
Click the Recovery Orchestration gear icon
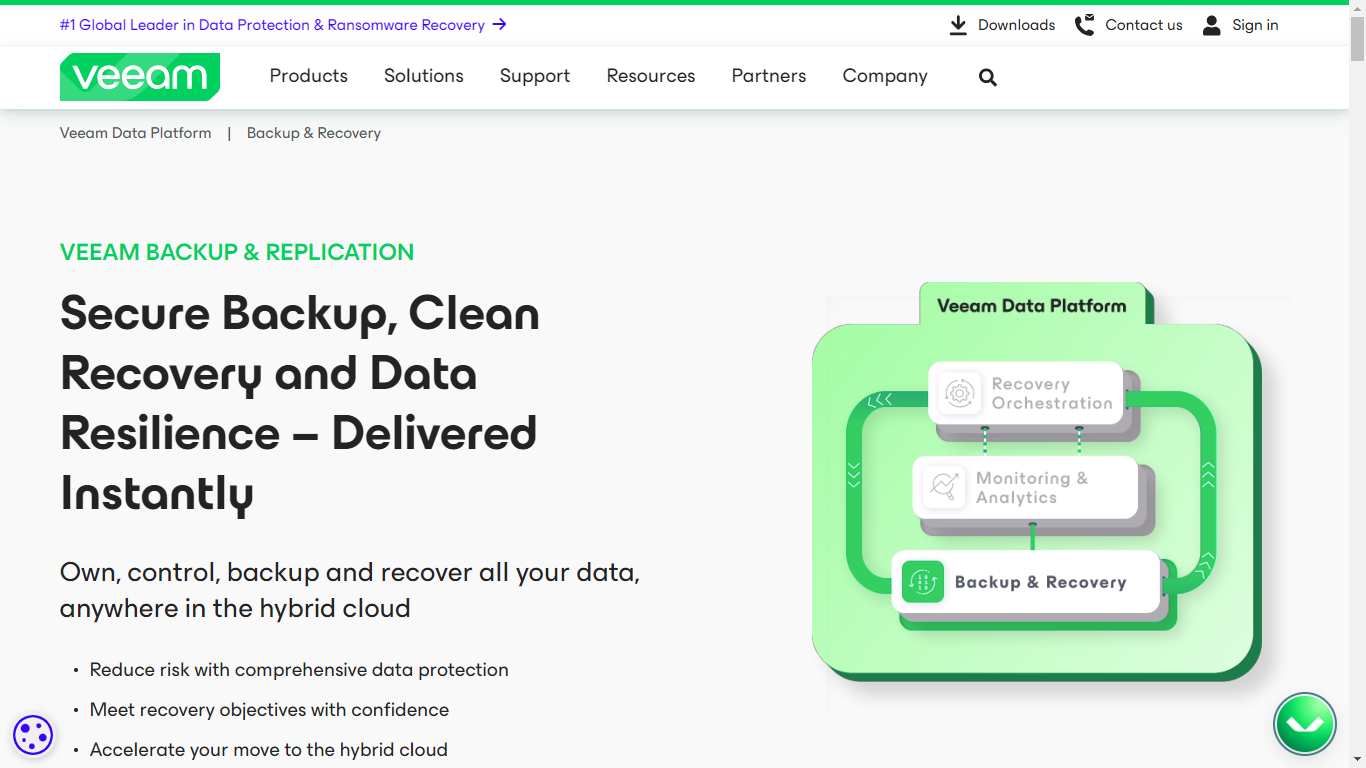pos(959,393)
